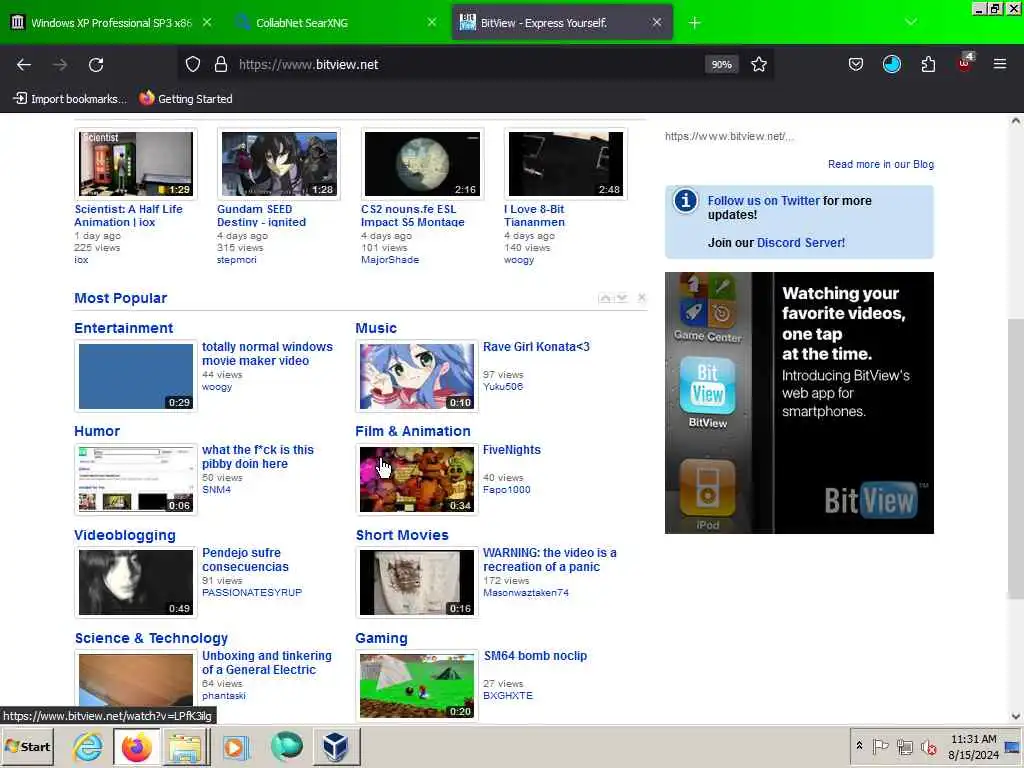Image resolution: width=1024 pixels, height=768 pixels.
Task: Play the FiveNights video thumbnail
Action: click(417, 479)
